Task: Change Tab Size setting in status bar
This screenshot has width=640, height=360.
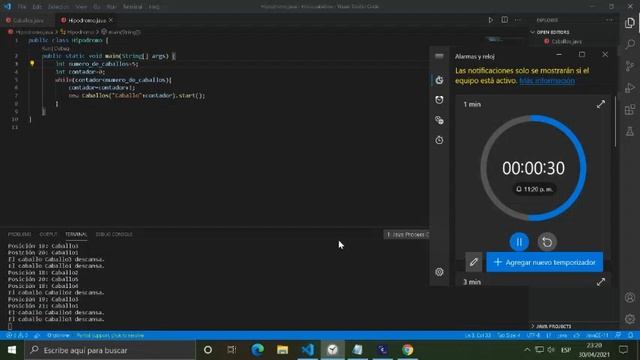Action: point(509,335)
